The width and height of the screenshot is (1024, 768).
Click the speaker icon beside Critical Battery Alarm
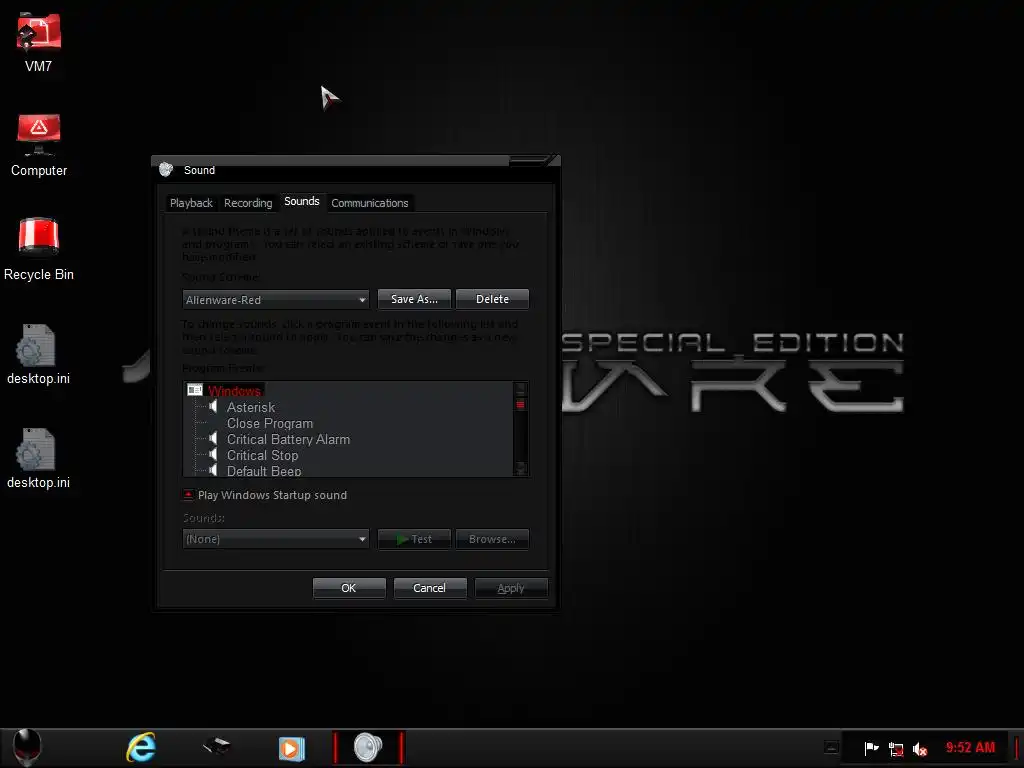(x=214, y=439)
